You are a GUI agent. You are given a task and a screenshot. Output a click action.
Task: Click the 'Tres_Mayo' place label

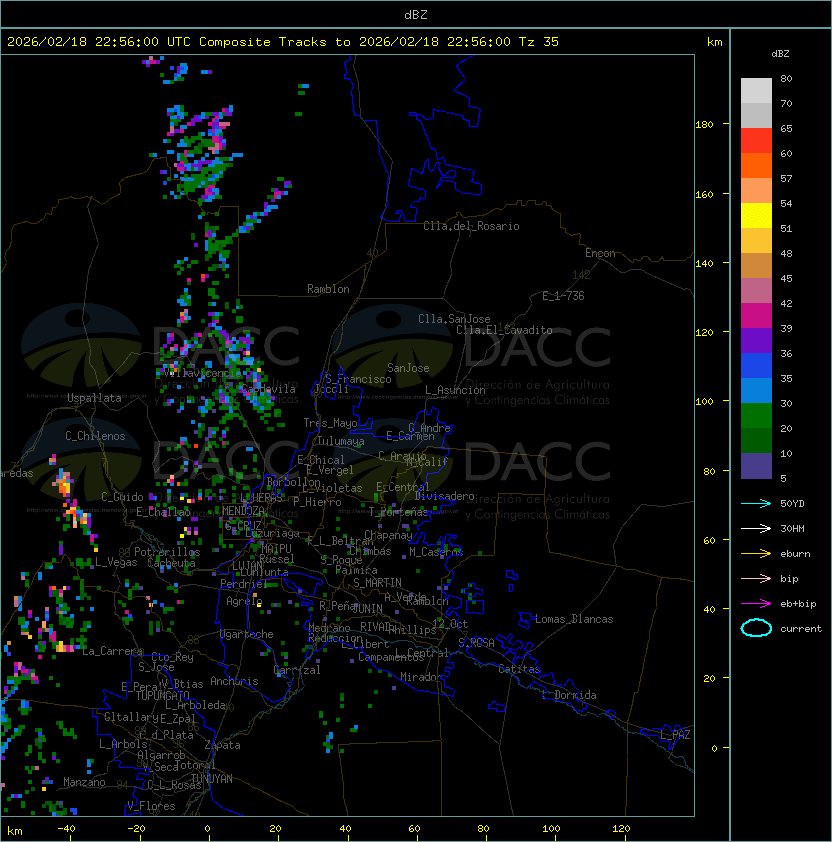click(x=330, y=423)
